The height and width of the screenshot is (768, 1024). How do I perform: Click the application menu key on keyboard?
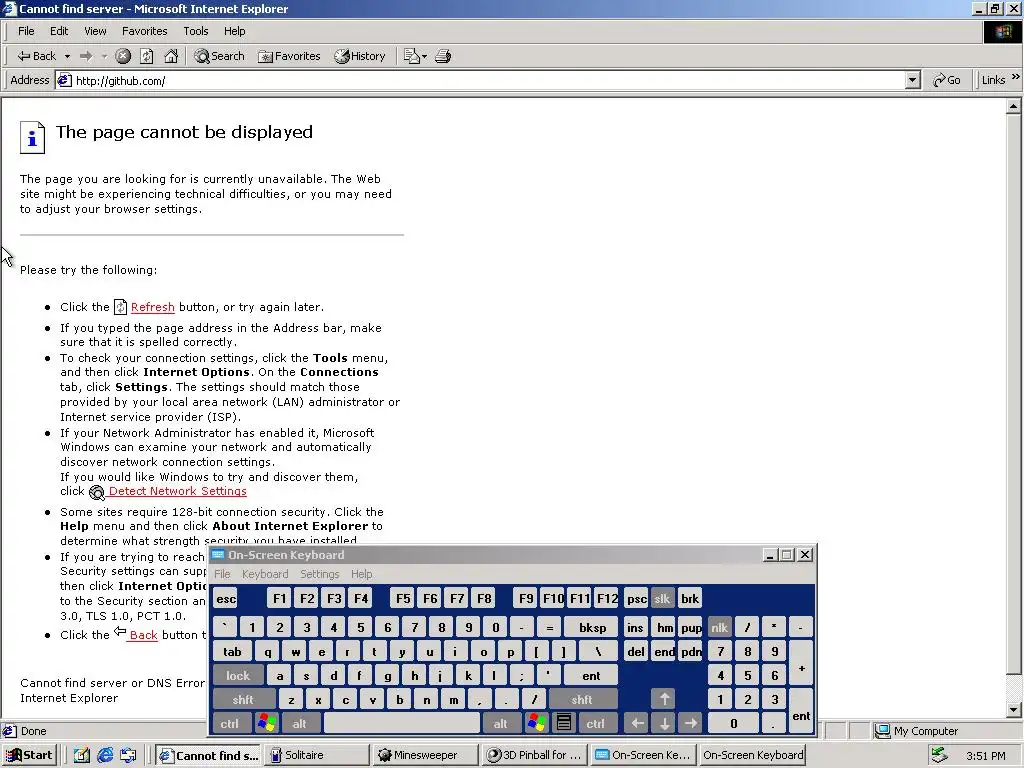pyautogui.click(x=564, y=723)
